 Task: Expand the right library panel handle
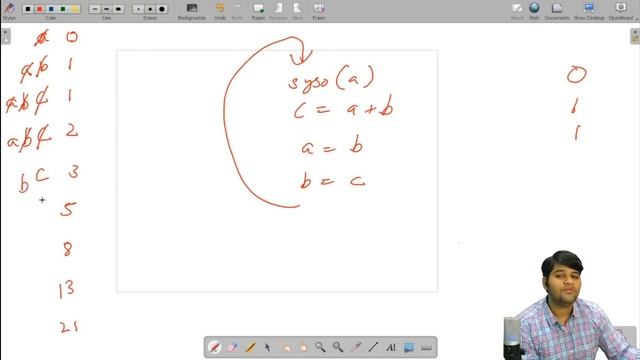[x=635, y=36]
